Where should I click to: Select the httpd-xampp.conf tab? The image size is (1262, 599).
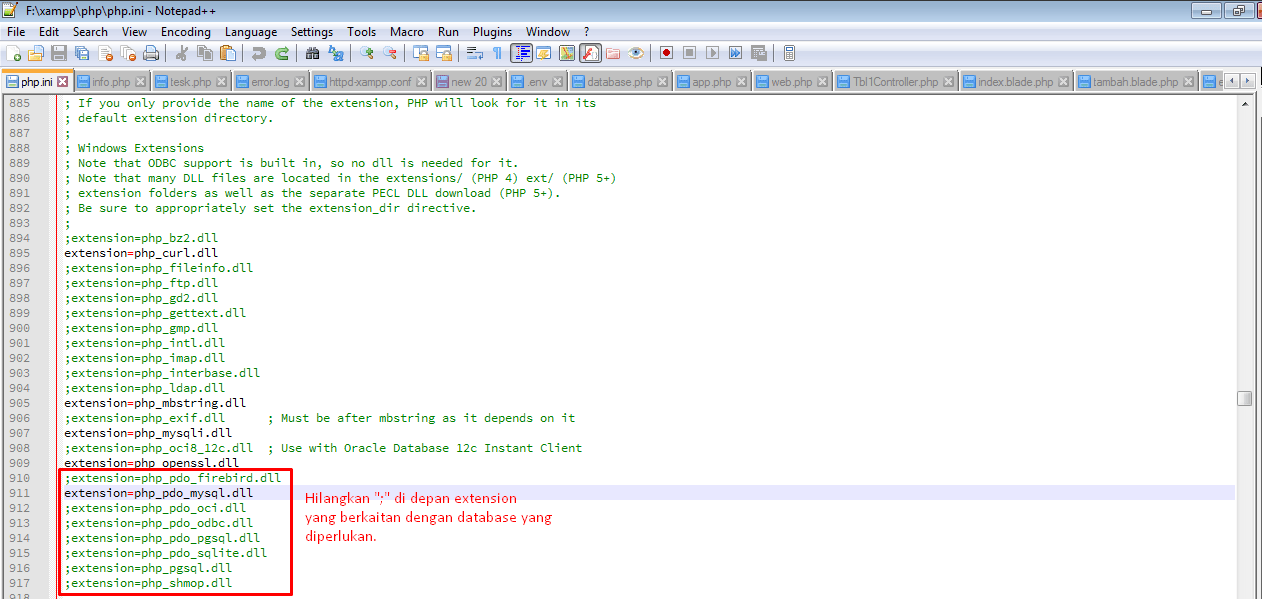[x=369, y=80]
